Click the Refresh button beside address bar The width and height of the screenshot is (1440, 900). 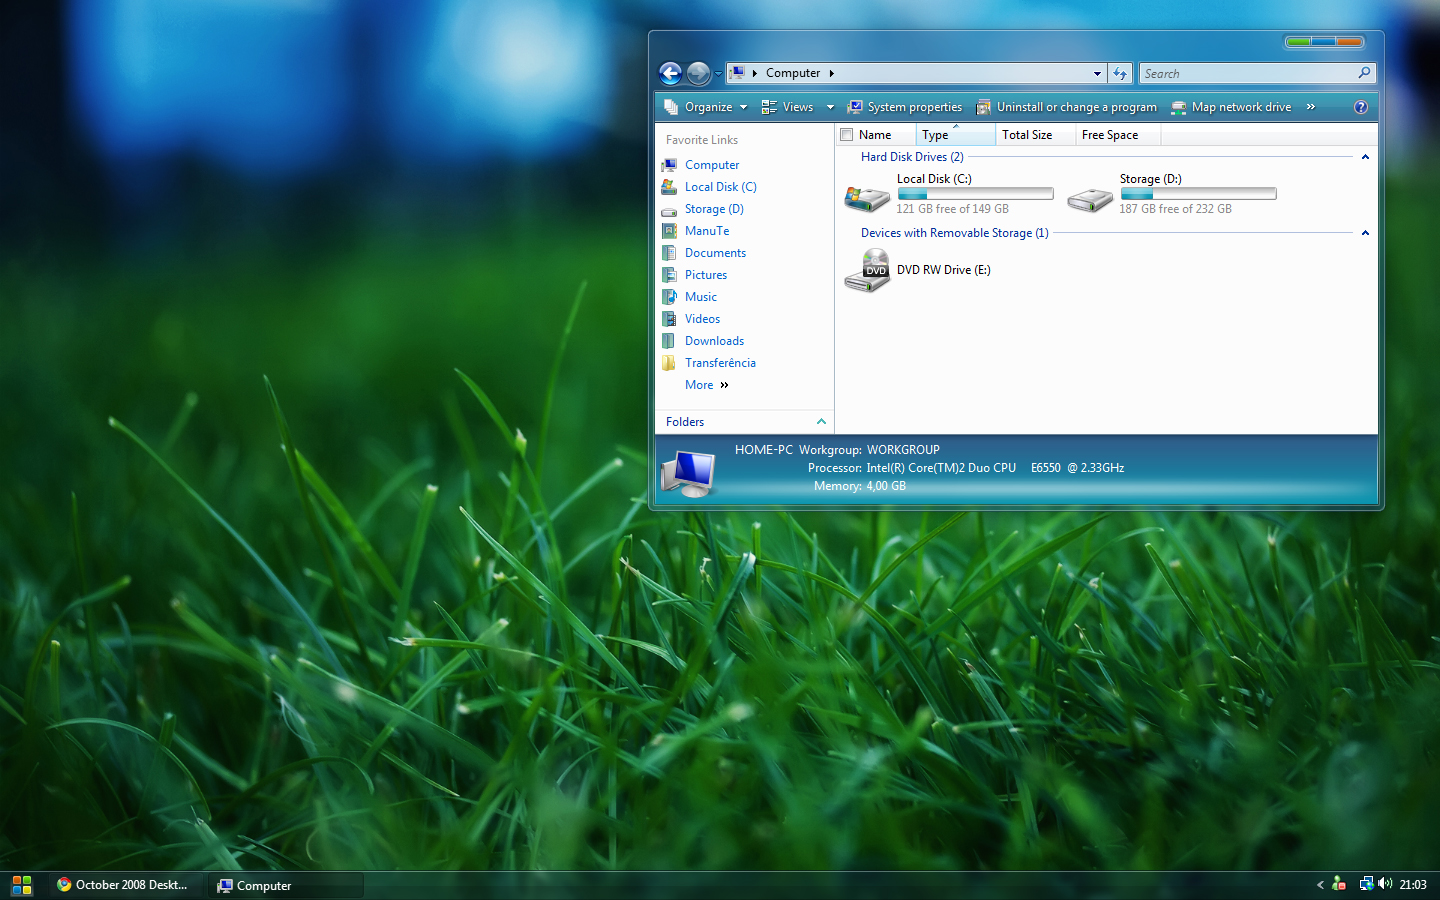coord(1120,73)
